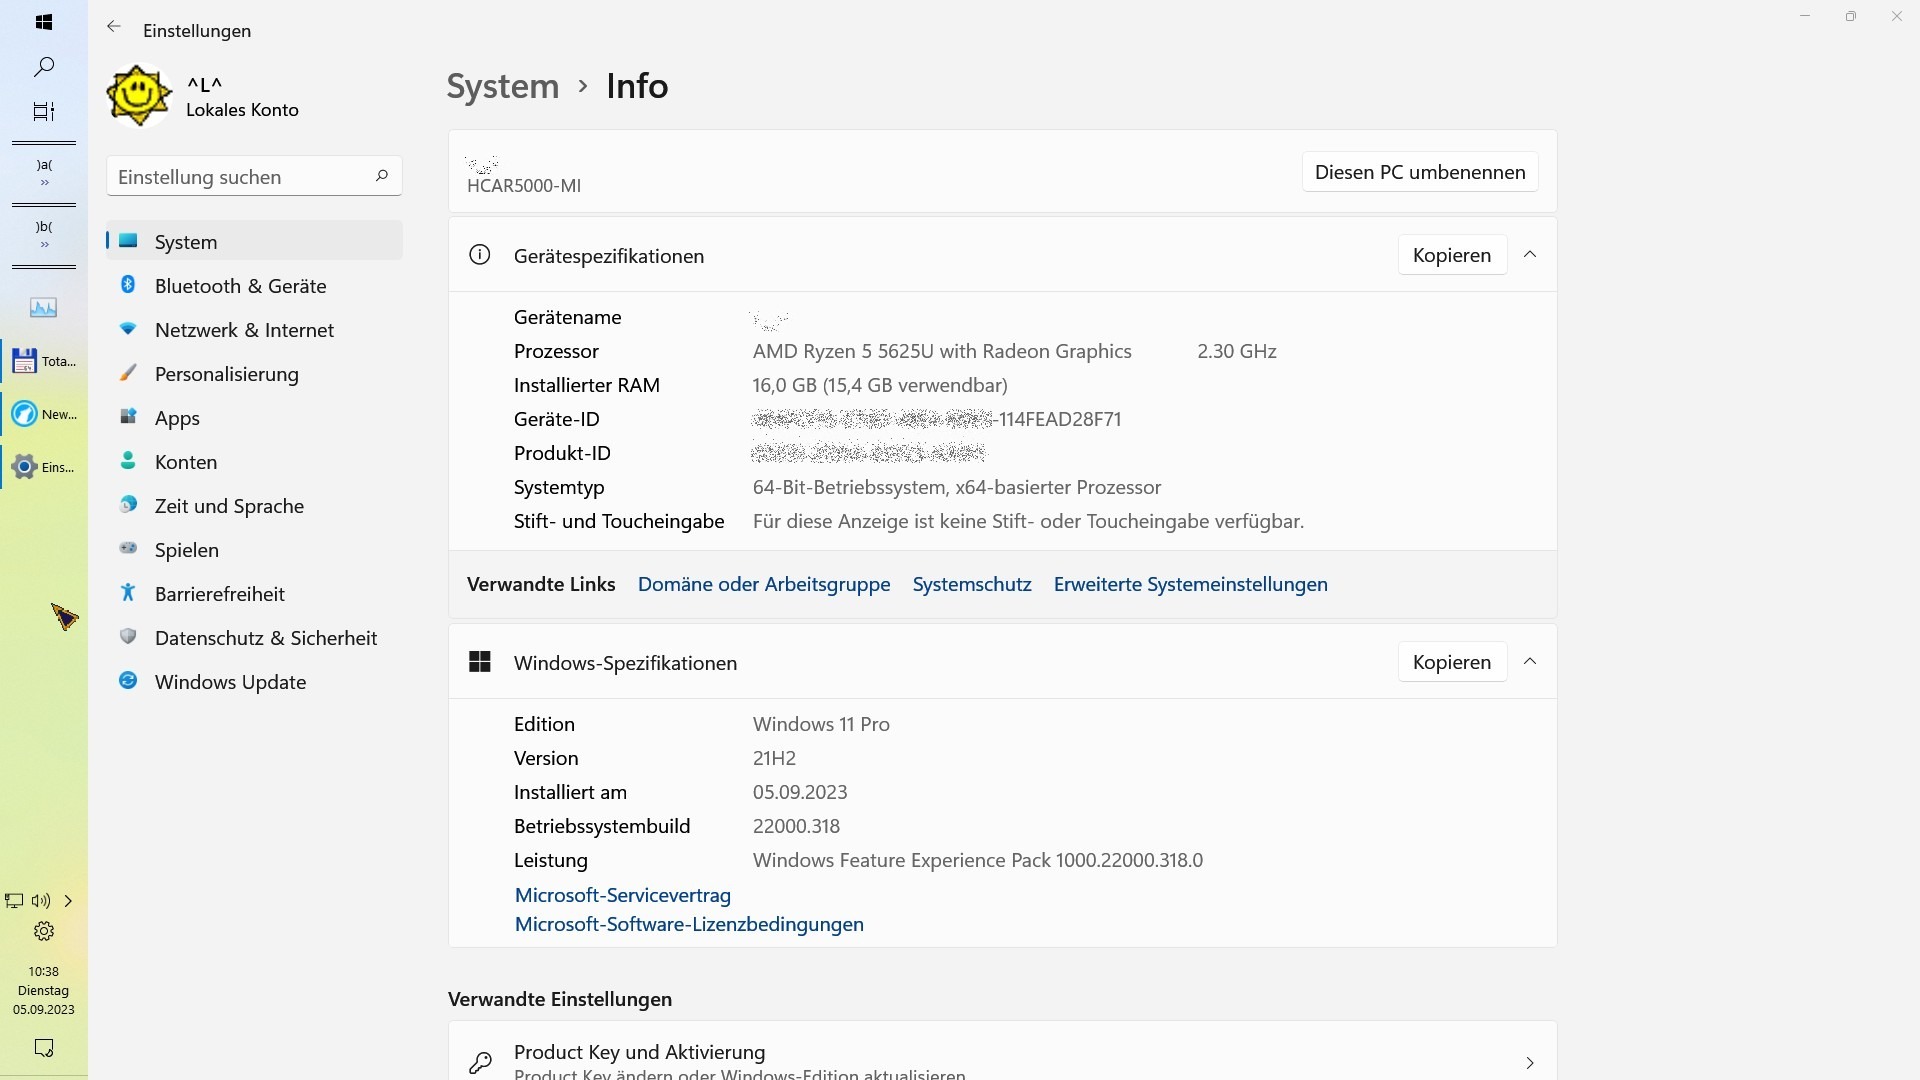This screenshot has width=1920, height=1080.
Task: Click the Einstellung suchen search field
Action: point(240,177)
